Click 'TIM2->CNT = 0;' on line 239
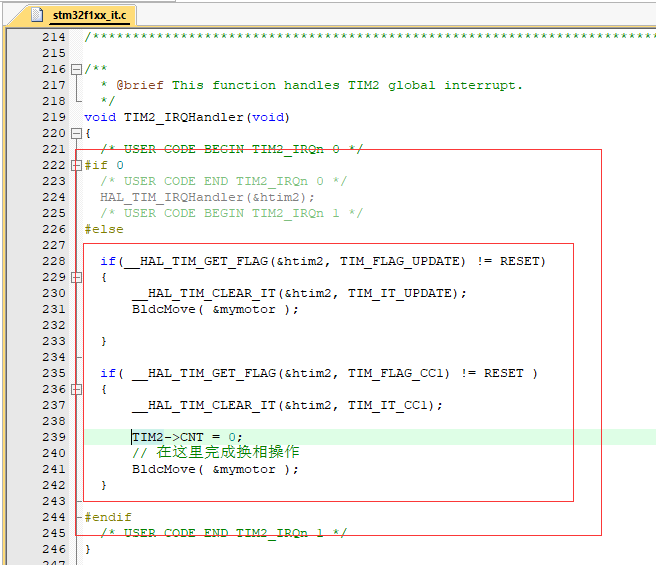 pos(187,437)
